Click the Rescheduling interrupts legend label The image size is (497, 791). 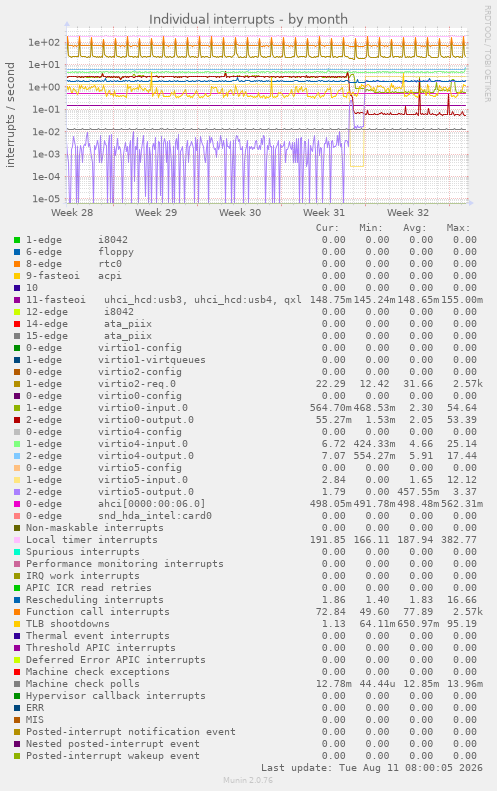tap(95, 600)
